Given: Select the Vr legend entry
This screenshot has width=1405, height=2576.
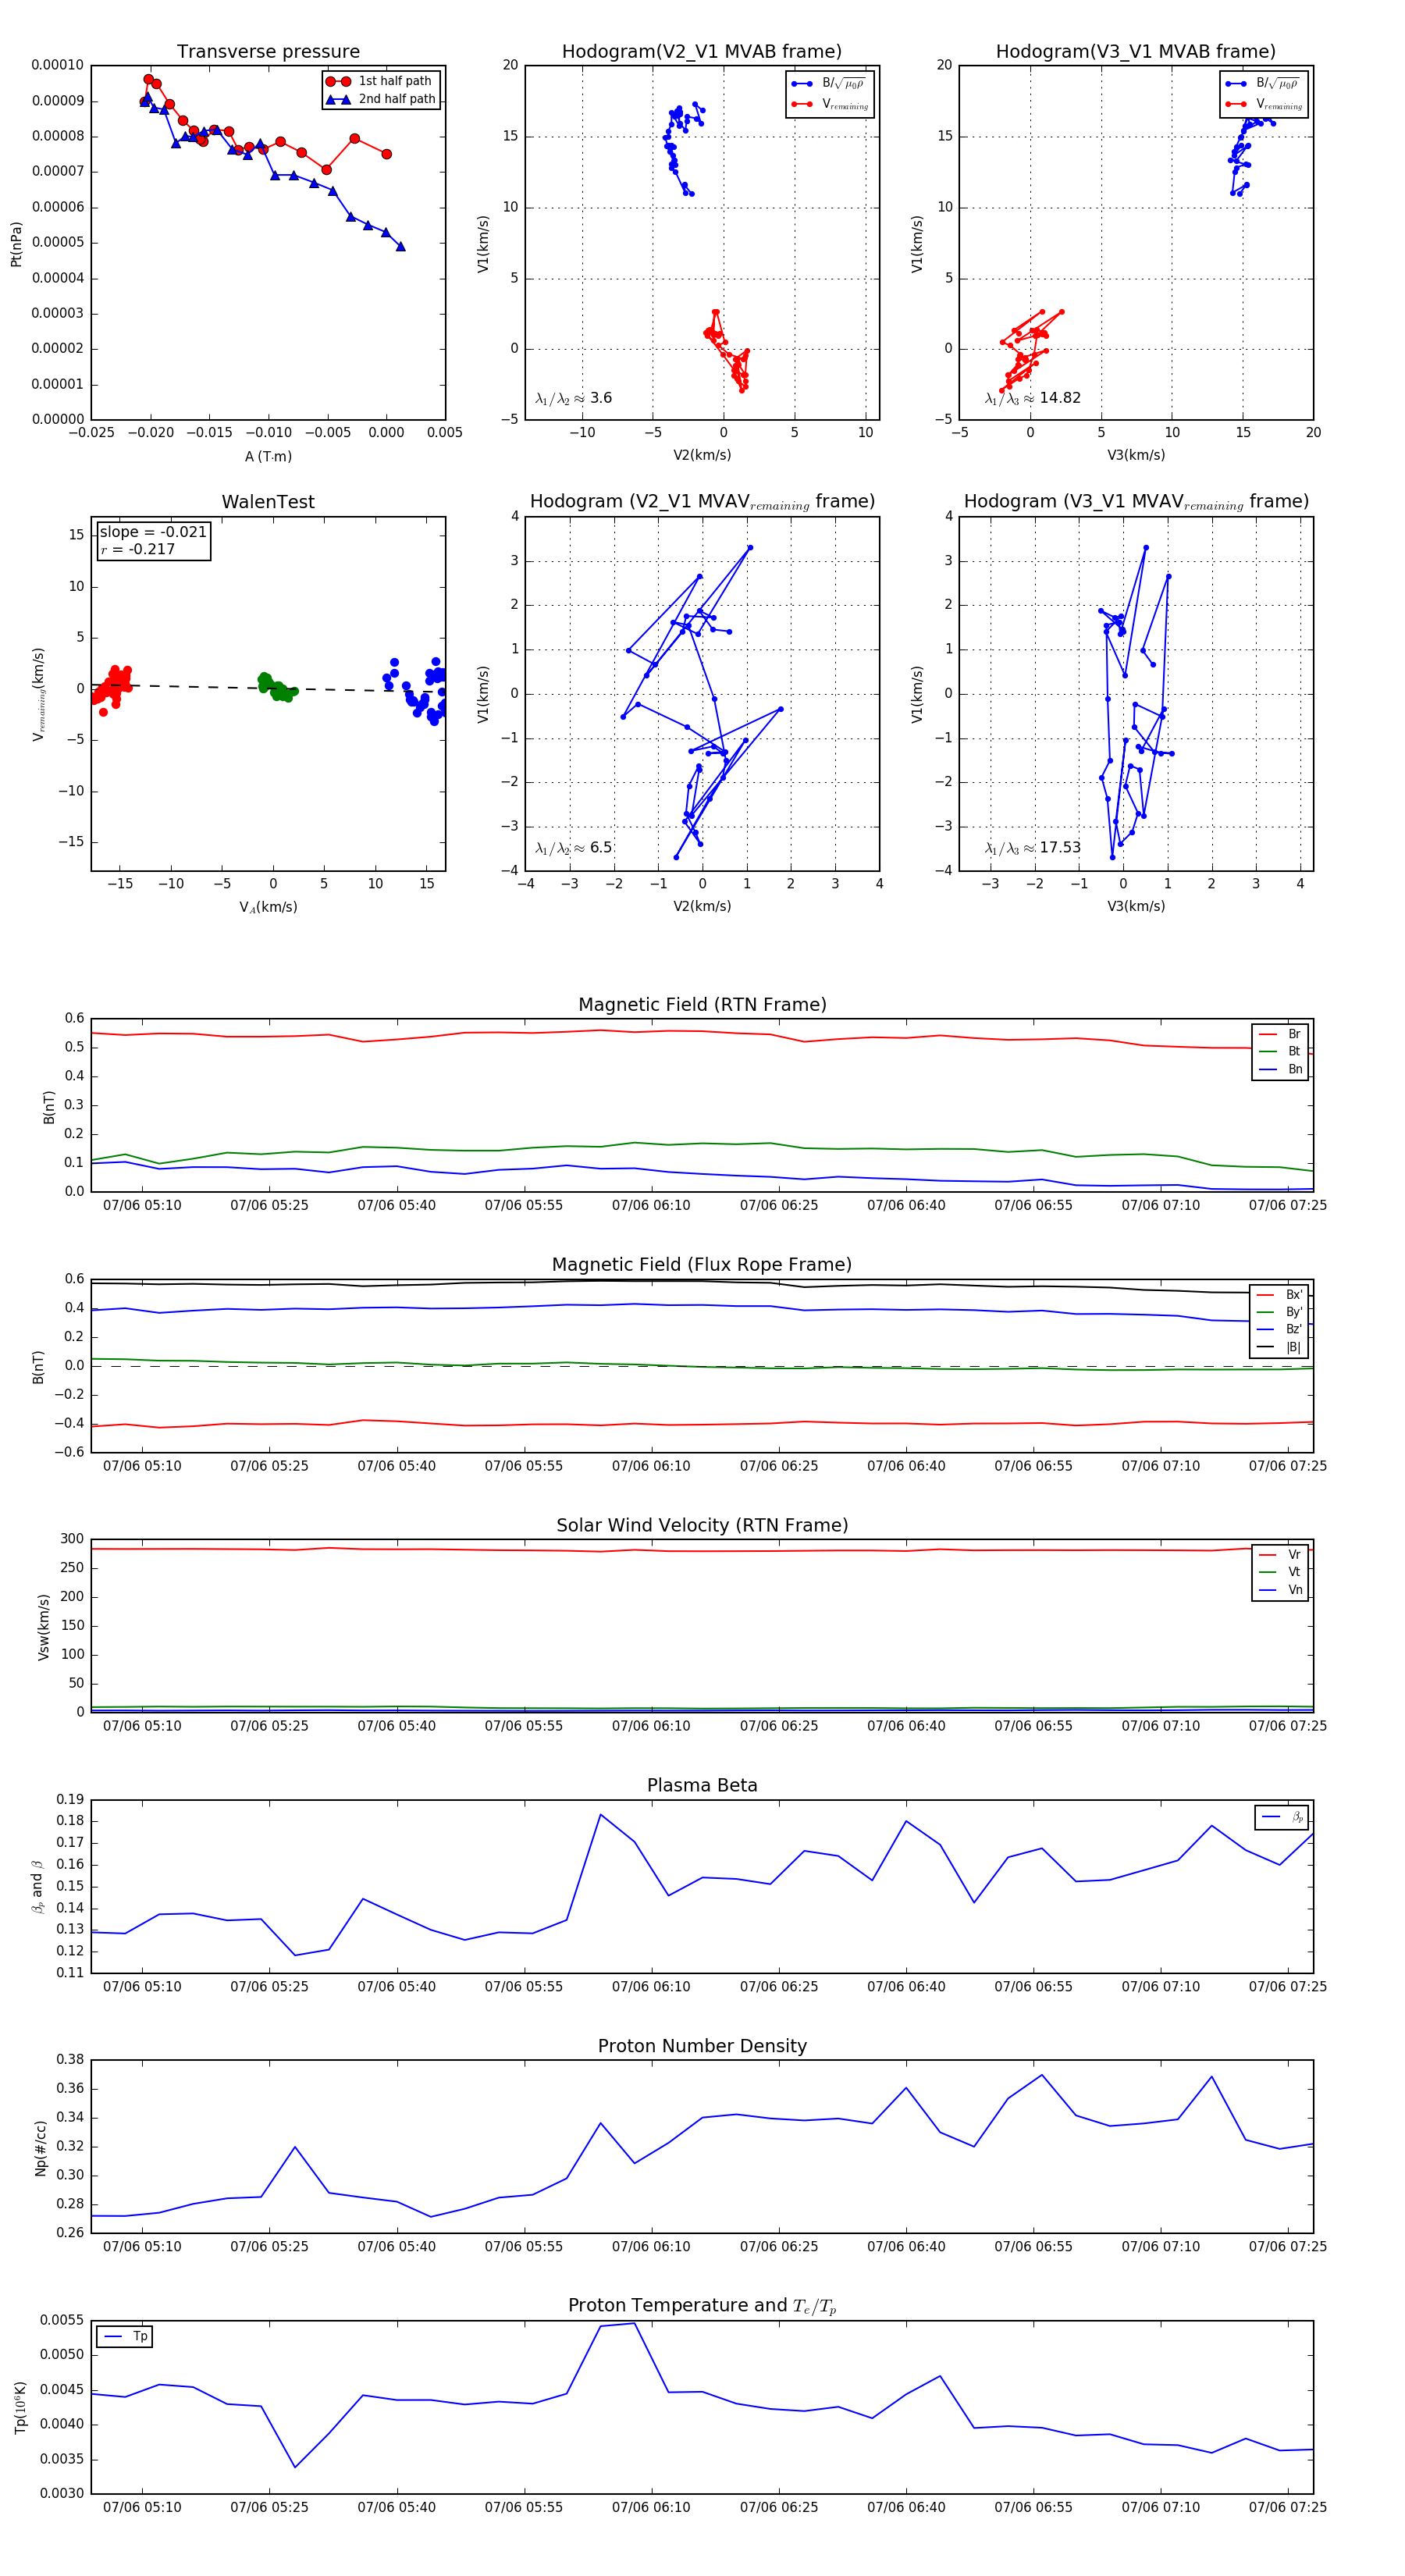Looking at the screenshot, I should point(1280,1555).
